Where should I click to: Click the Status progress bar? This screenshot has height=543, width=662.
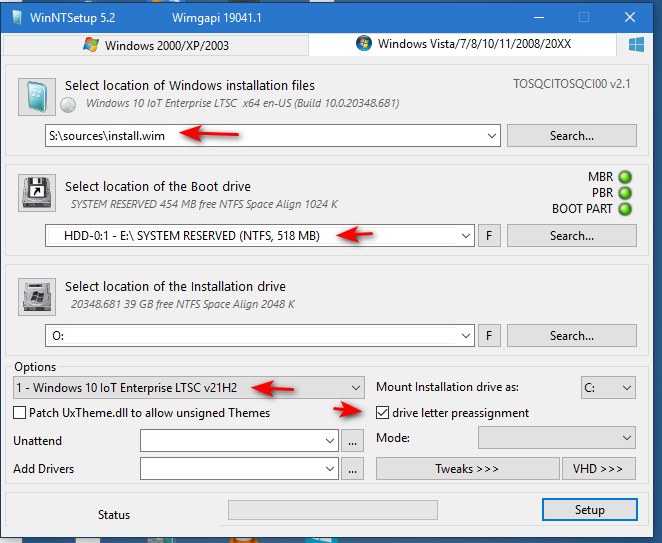tap(333, 510)
